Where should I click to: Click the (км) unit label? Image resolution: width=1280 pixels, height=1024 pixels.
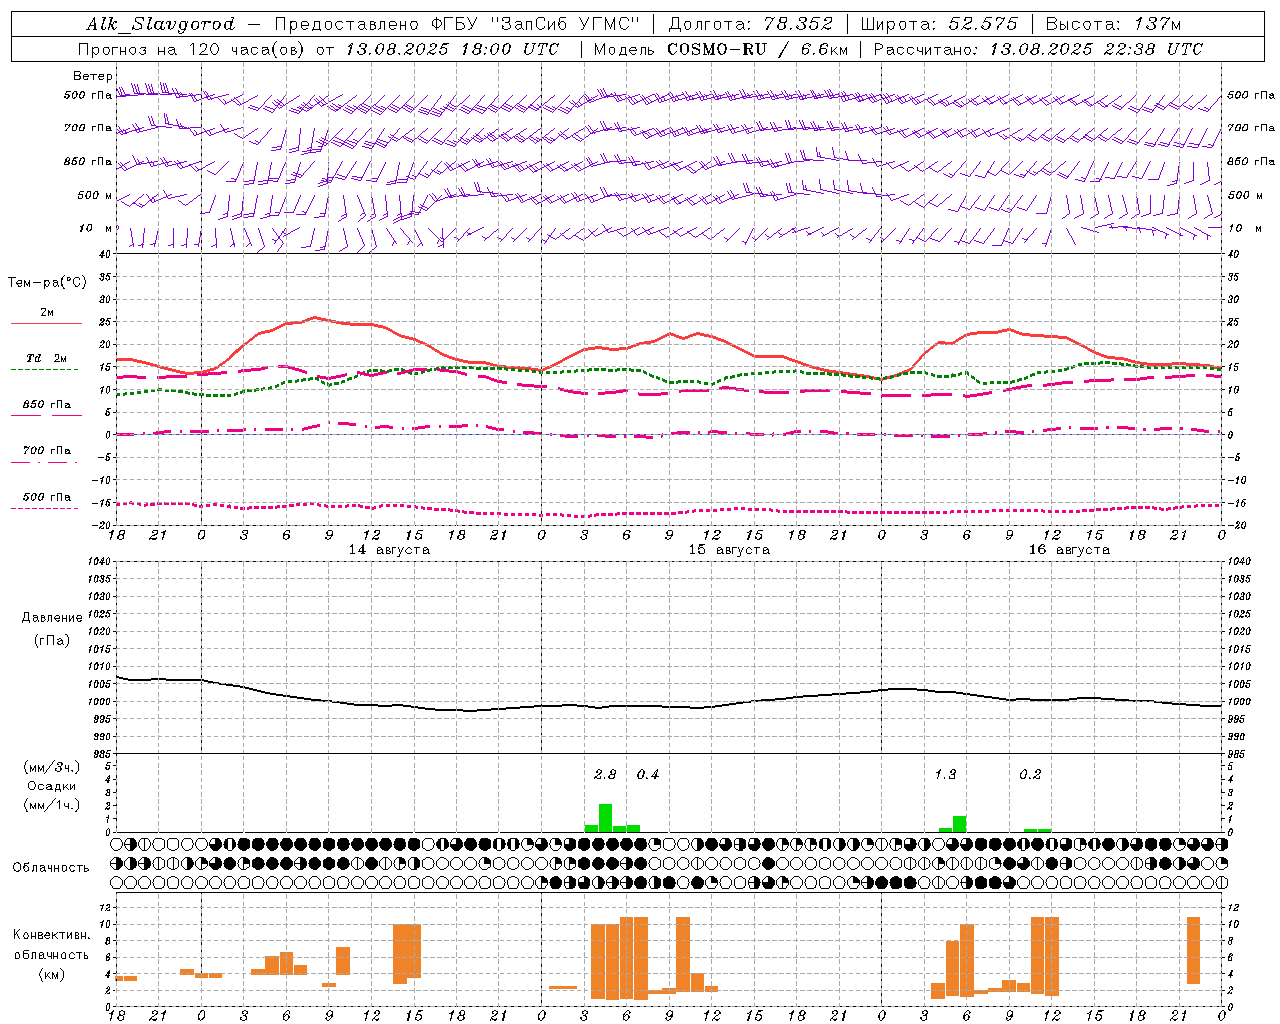[x=52, y=973]
